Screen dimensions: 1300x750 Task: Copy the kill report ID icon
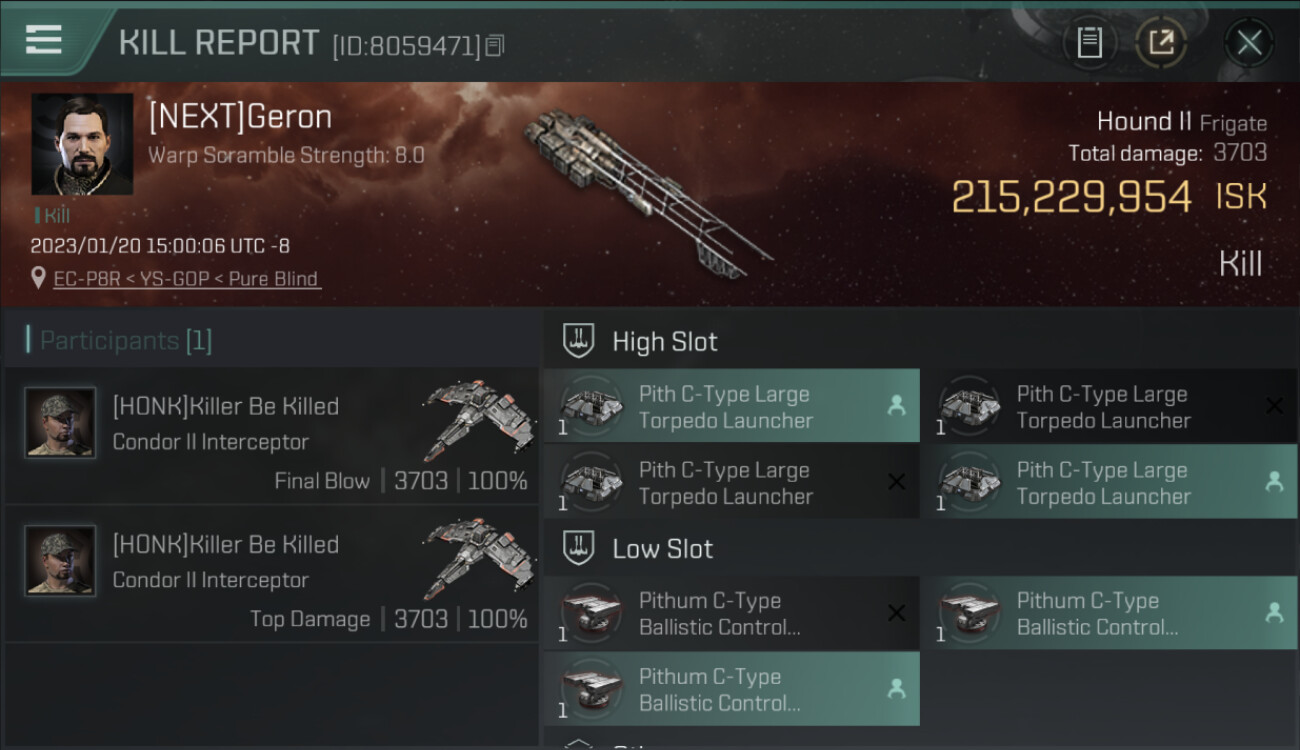(x=495, y=45)
